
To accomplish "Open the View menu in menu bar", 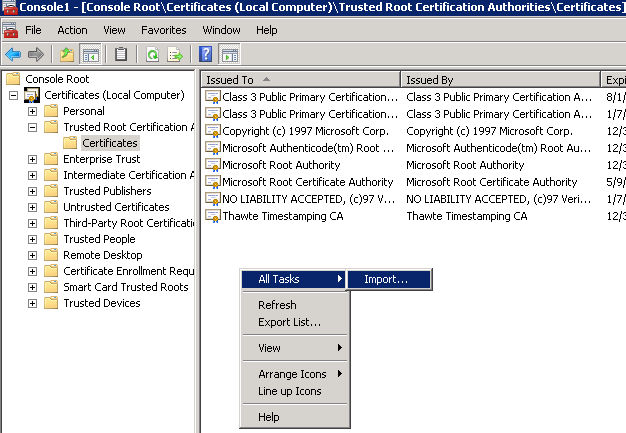I will (x=114, y=30).
